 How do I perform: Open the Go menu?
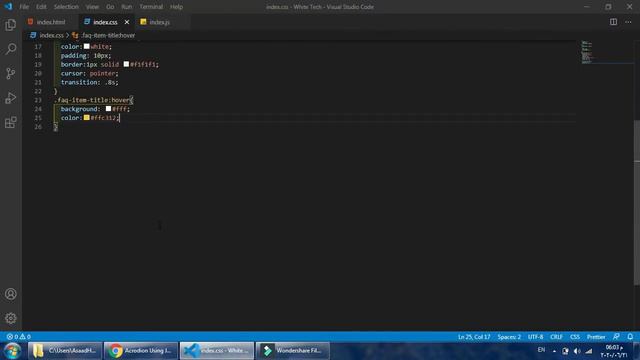pyautogui.click(x=110, y=7)
